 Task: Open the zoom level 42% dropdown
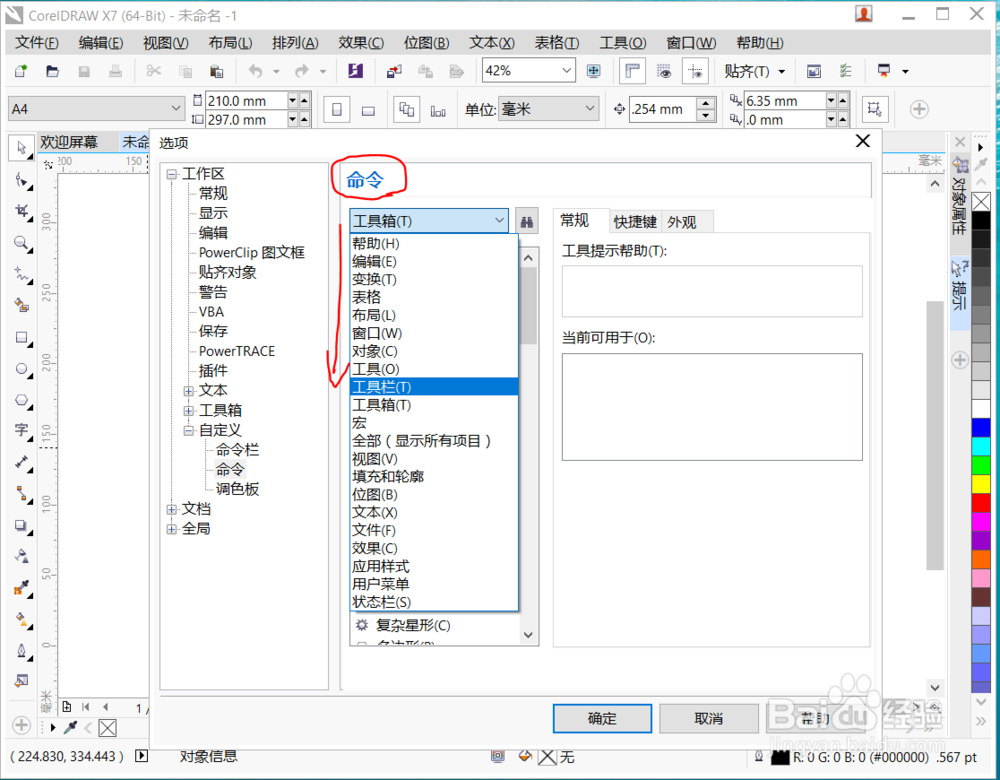coord(566,70)
